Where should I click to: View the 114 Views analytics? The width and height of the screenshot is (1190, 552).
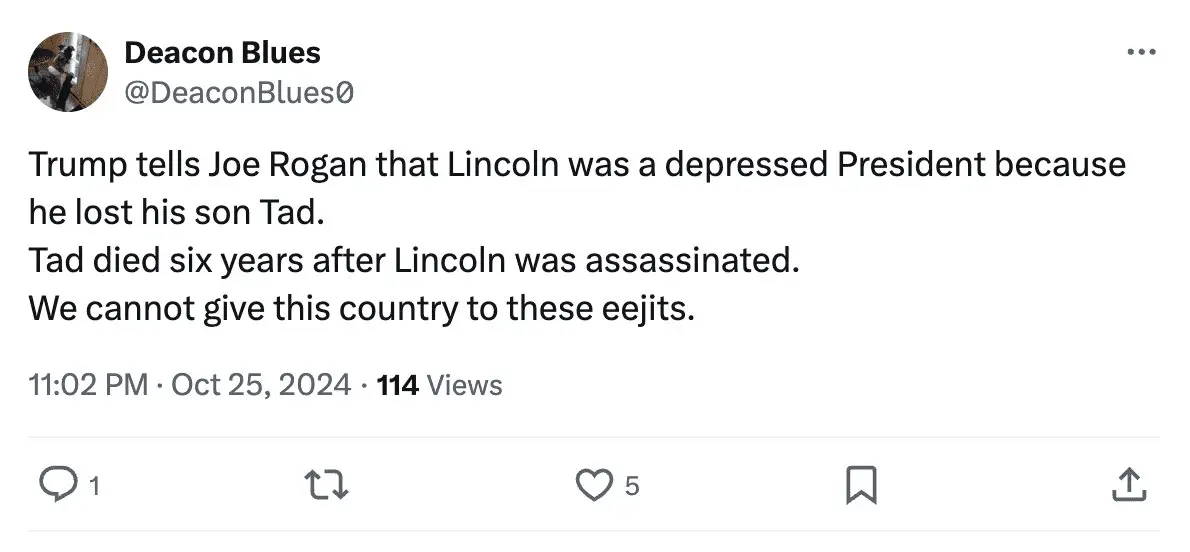tap(440, 384)
